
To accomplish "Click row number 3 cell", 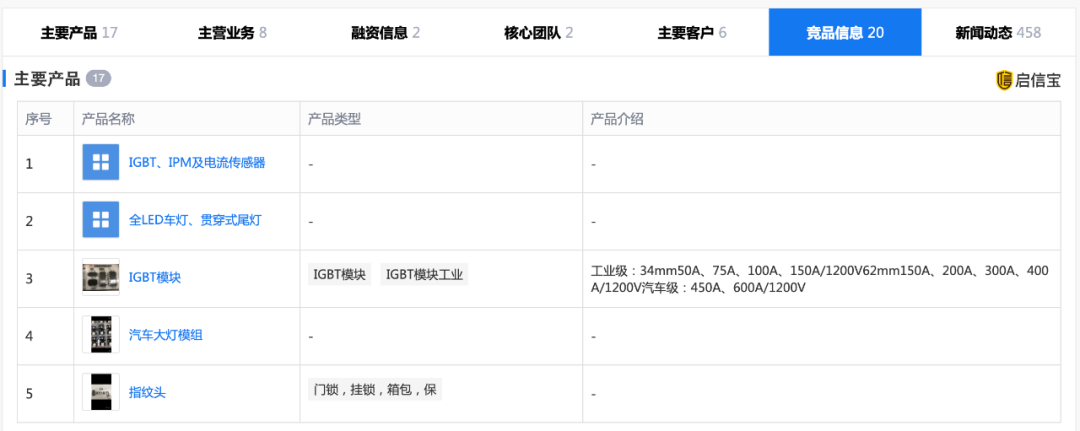I will point(45,279).
